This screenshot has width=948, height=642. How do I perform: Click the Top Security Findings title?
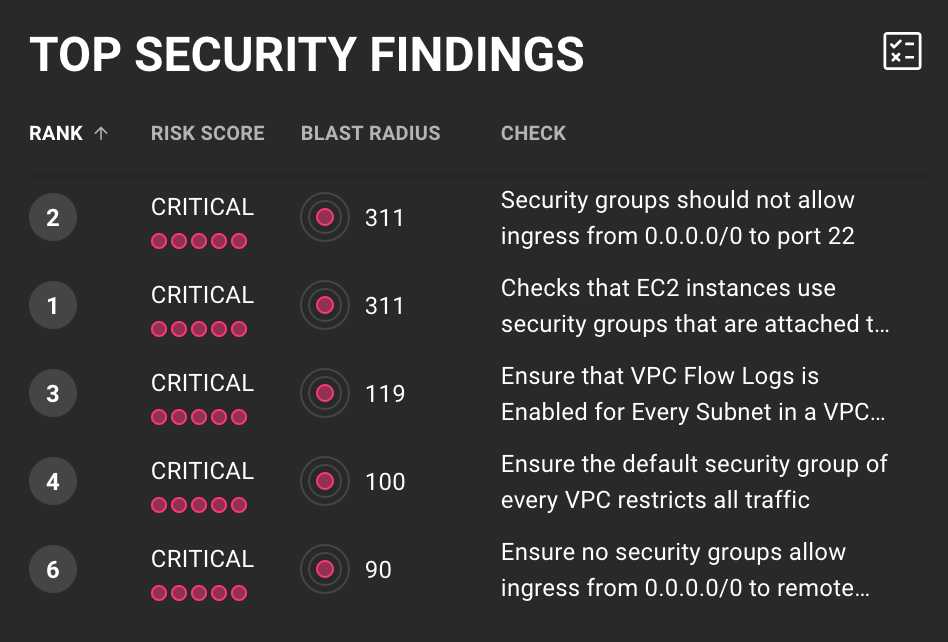click(307, 54)
